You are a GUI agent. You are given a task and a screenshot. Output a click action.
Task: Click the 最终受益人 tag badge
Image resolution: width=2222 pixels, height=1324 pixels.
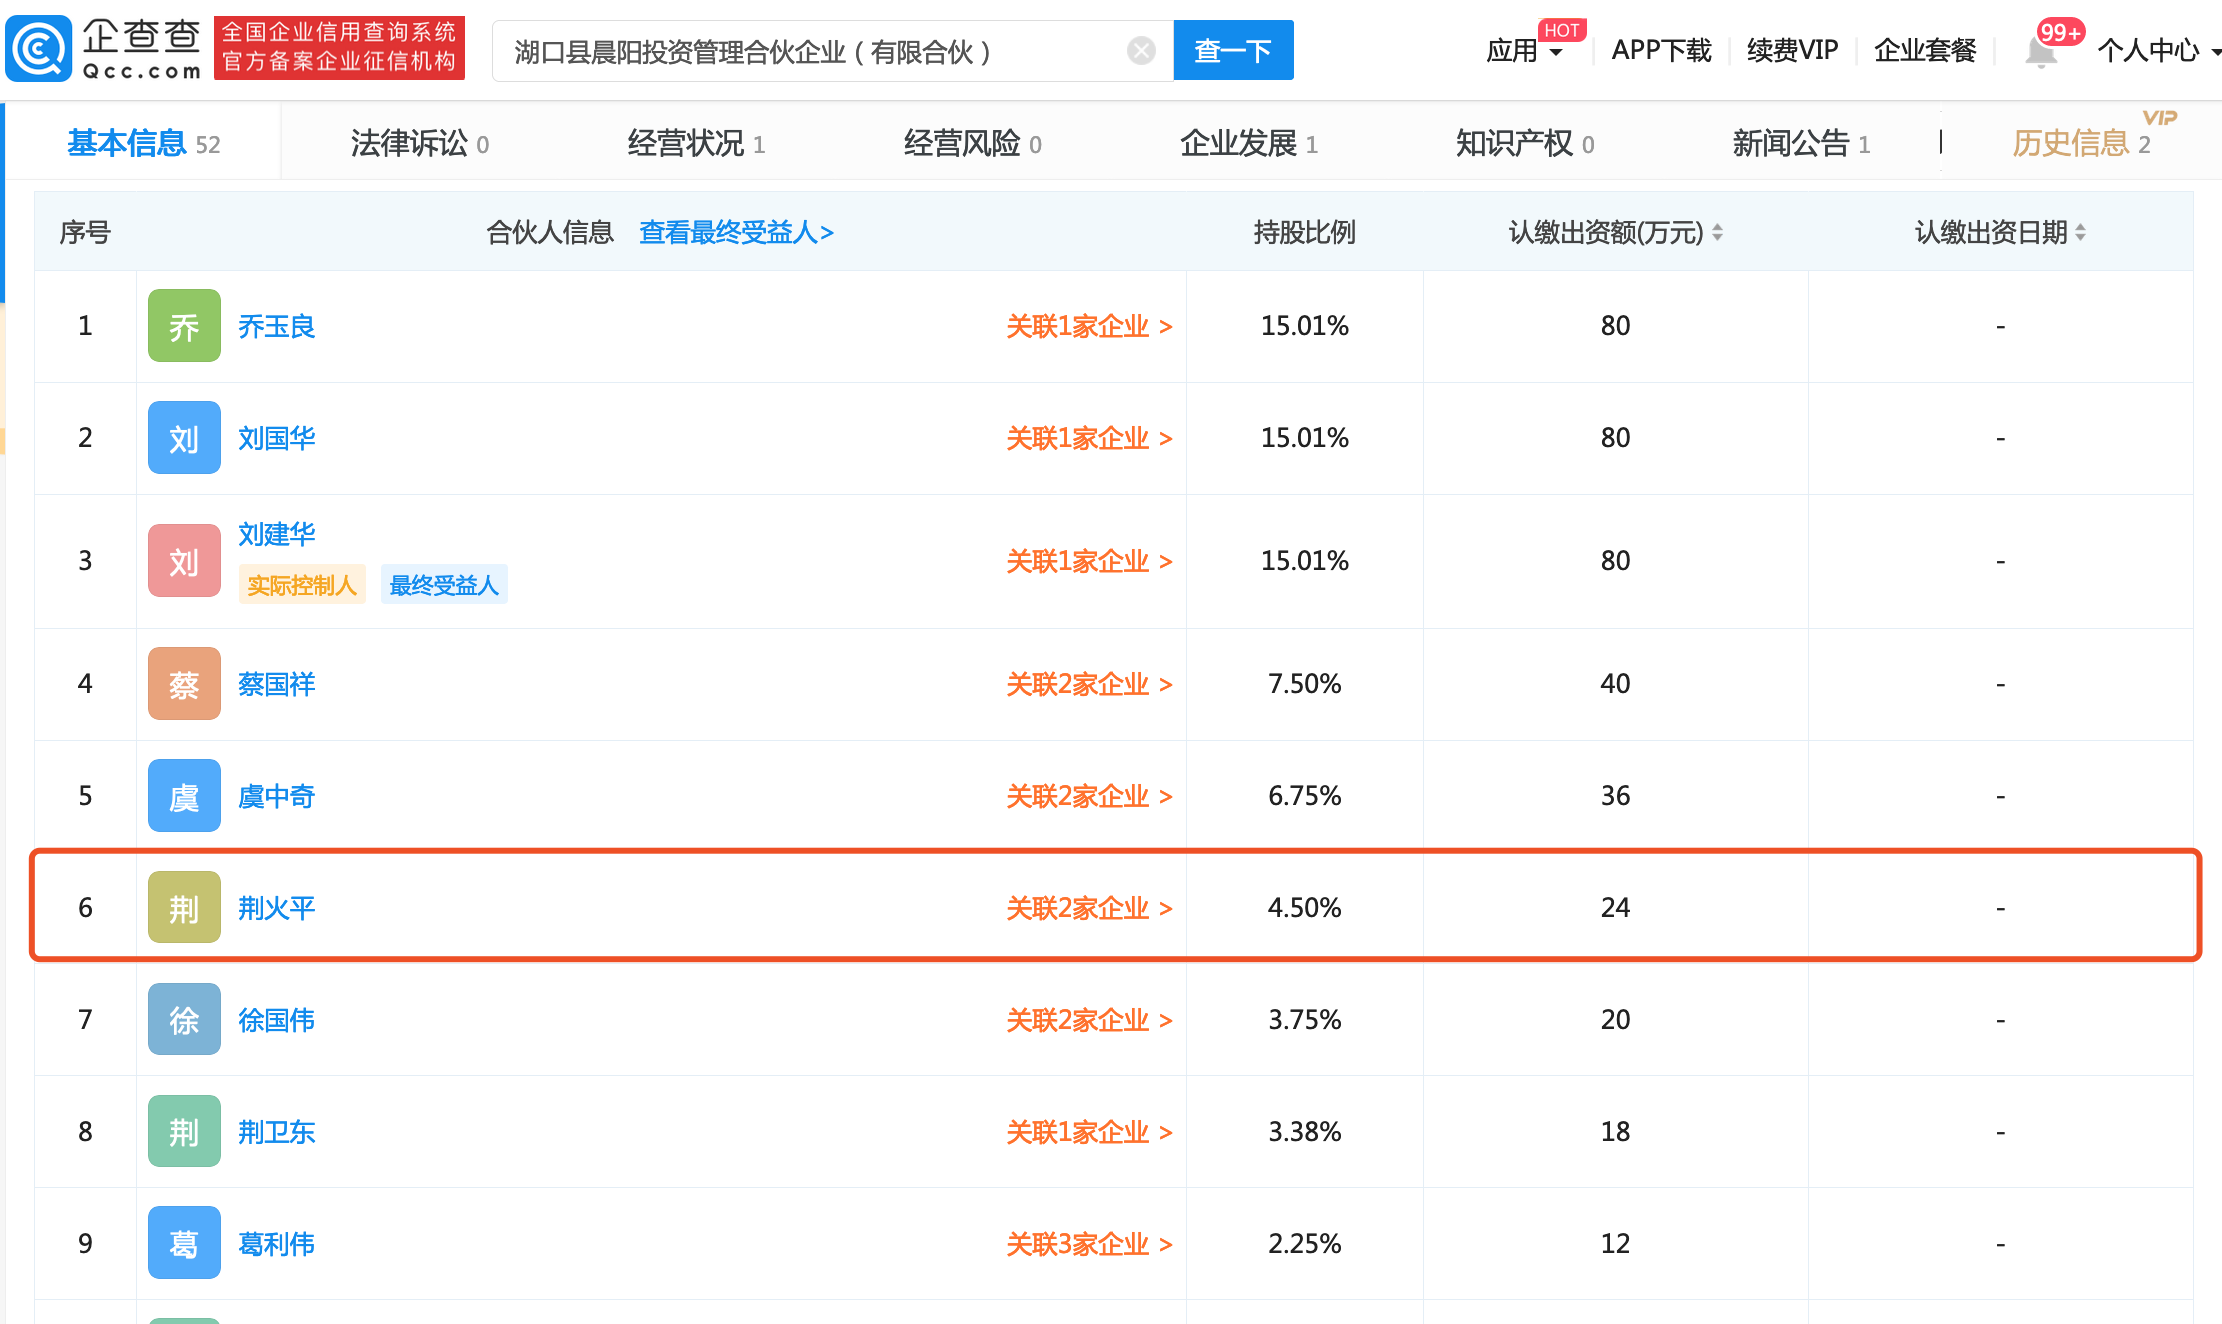coord(444,585)
